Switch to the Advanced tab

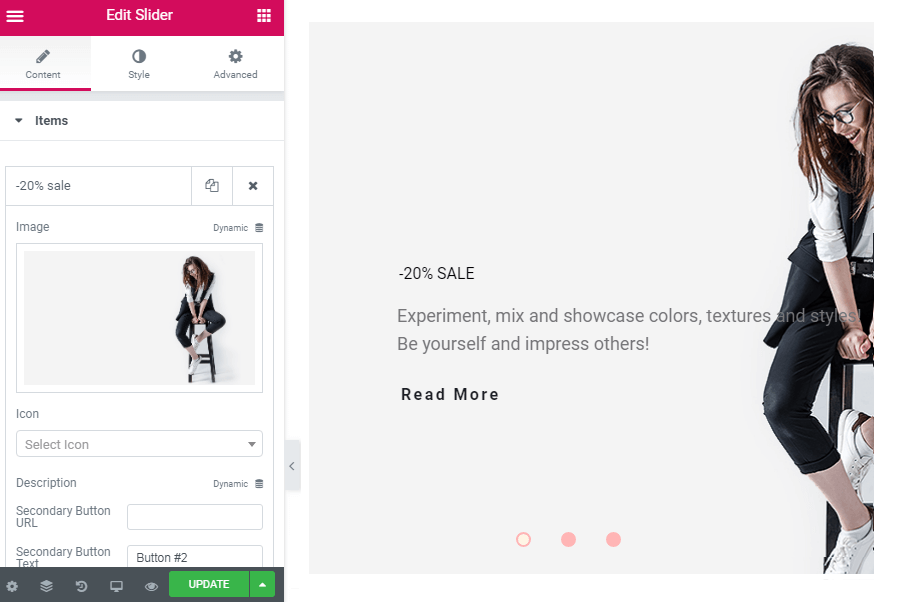point(235,63)
